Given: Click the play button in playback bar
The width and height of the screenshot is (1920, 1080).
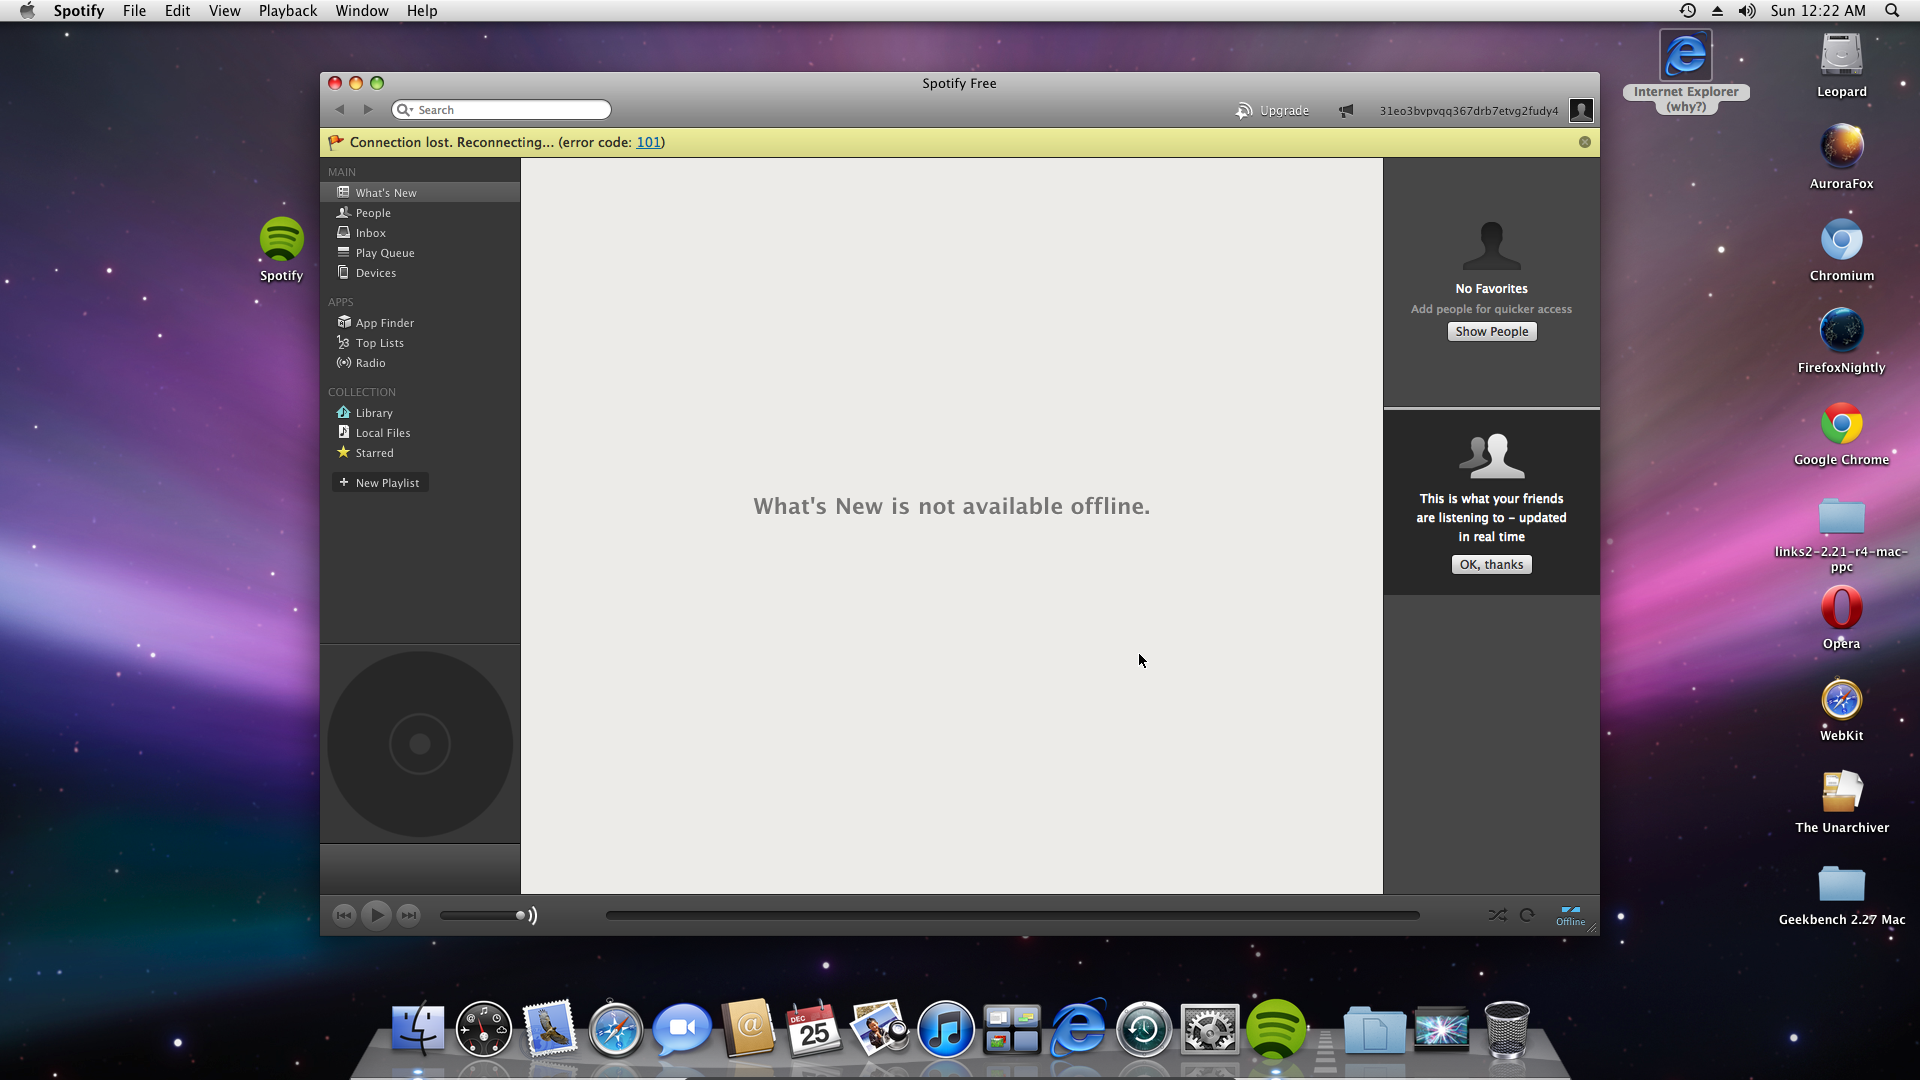Looking at the screenshot, I should click(x=376, y=915).
